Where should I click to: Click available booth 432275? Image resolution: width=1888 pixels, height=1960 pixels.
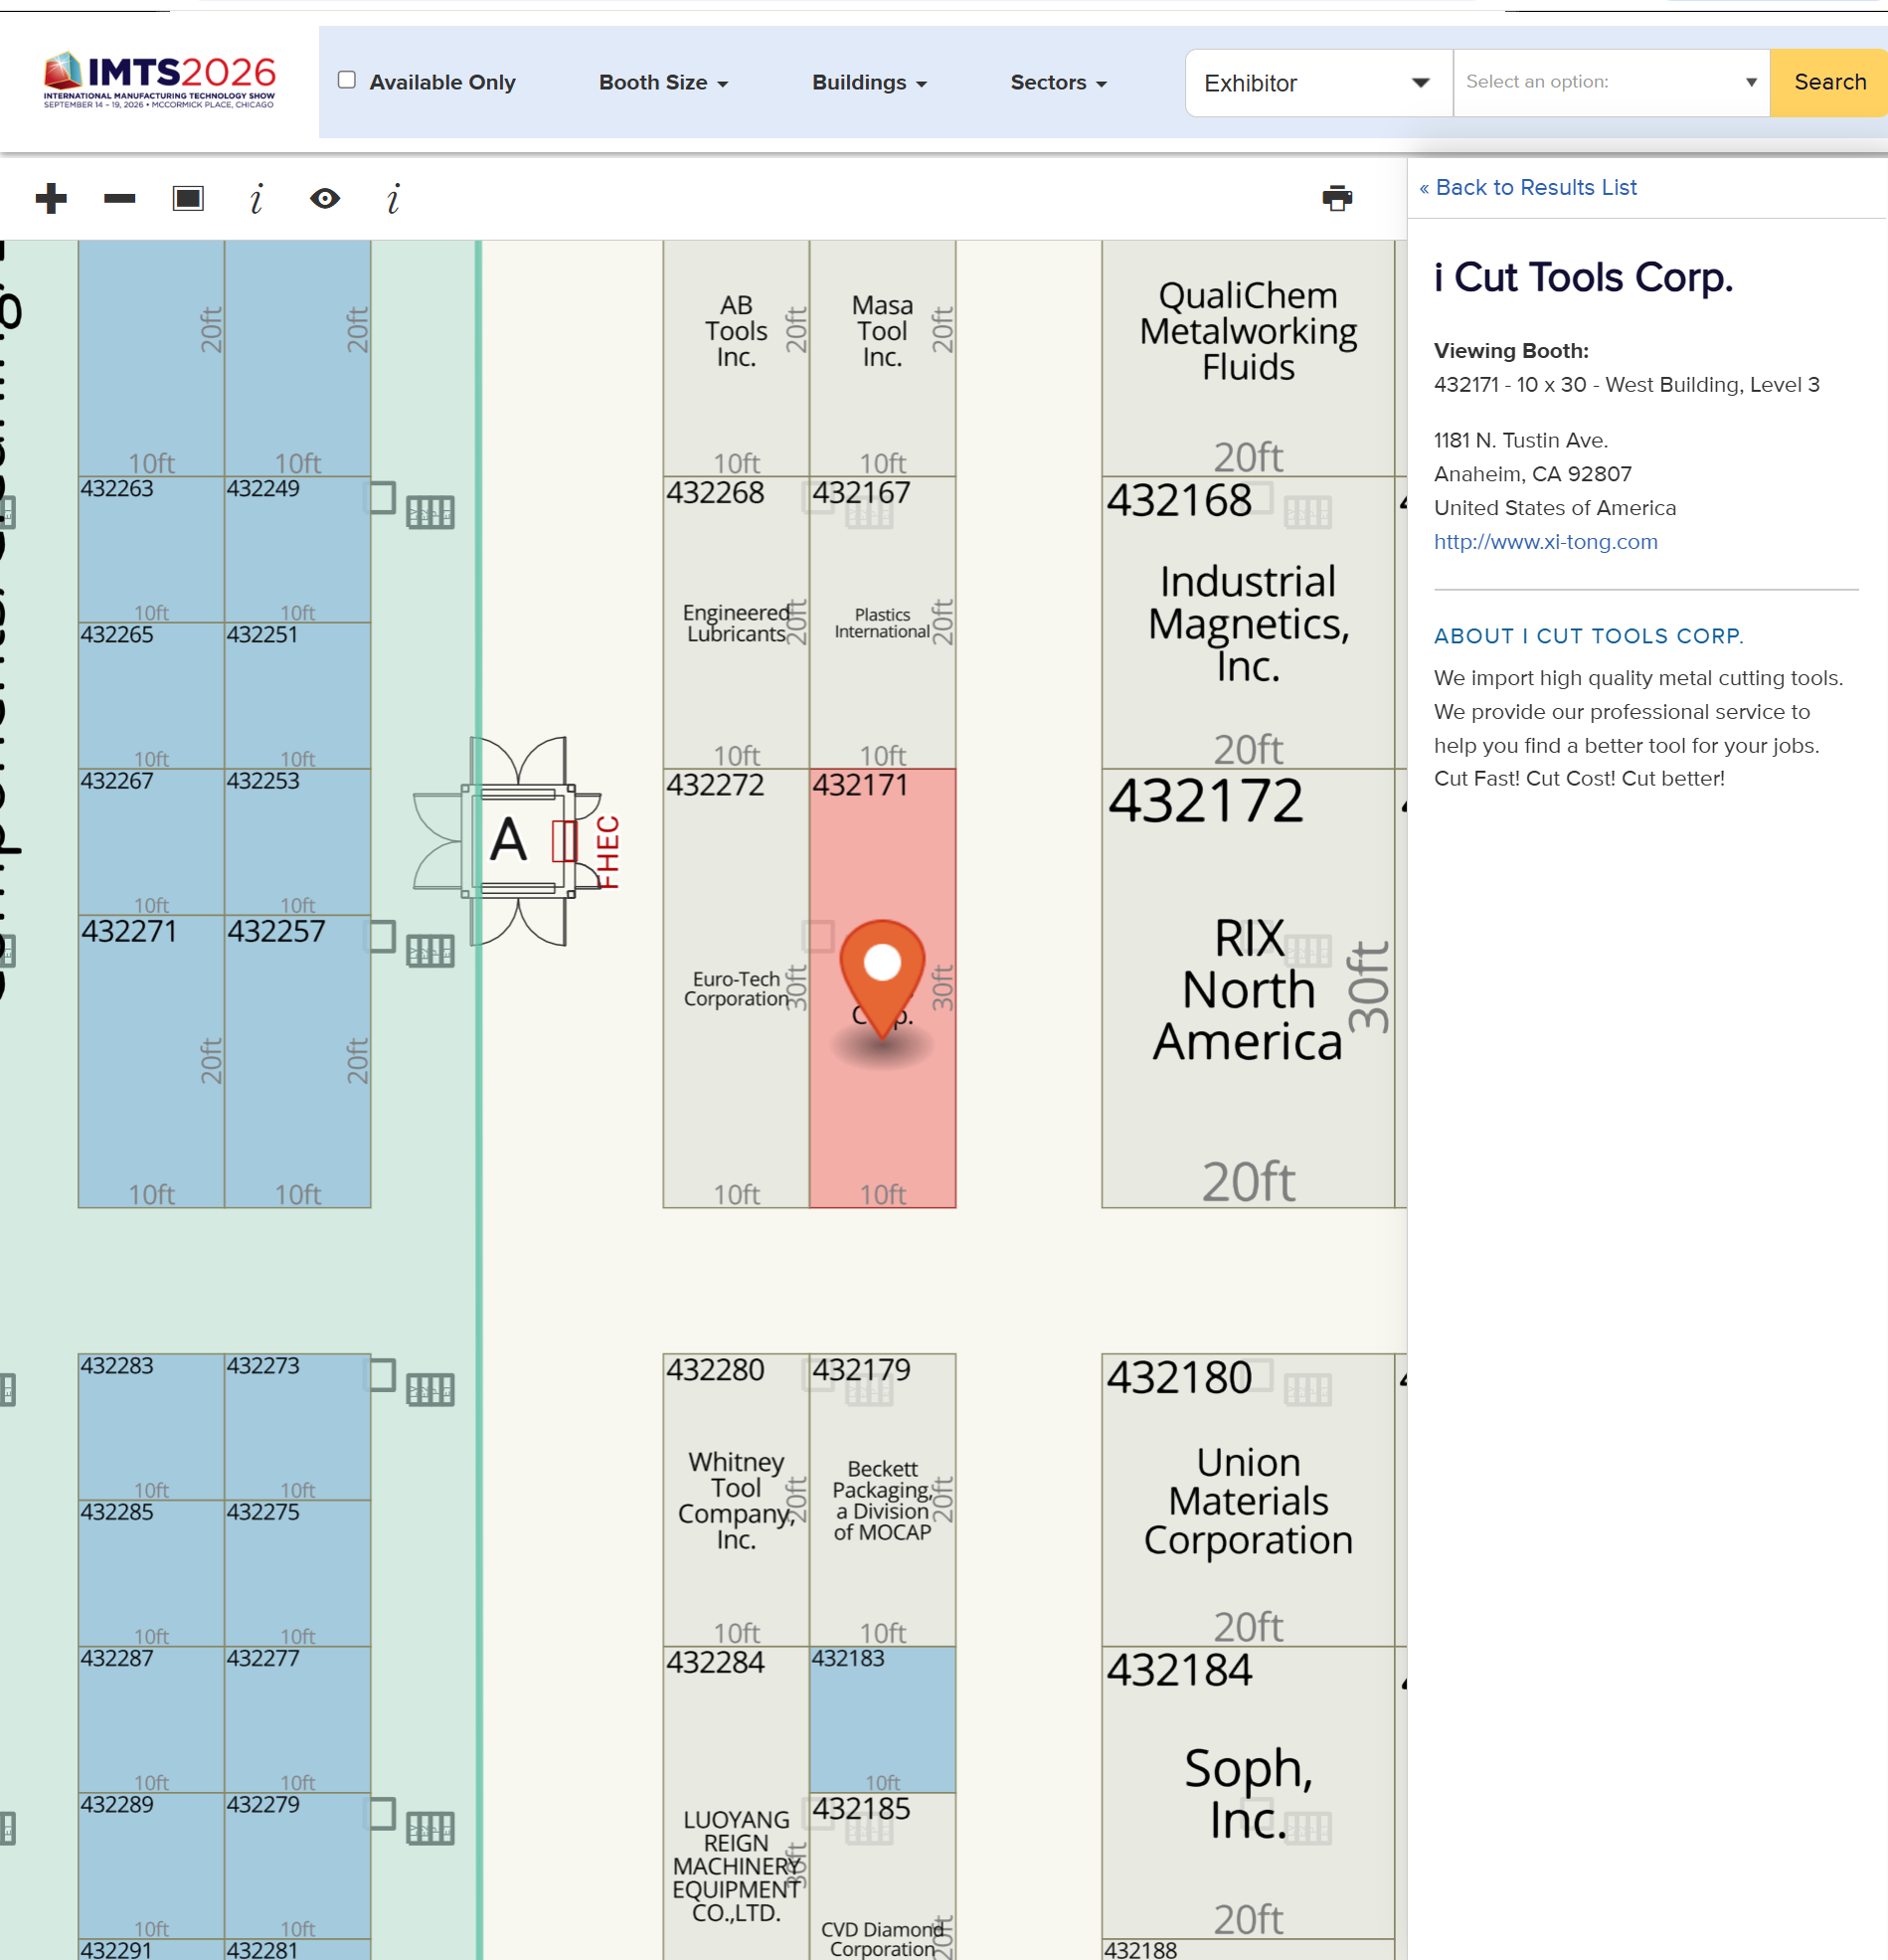(x=298, y=1574)
